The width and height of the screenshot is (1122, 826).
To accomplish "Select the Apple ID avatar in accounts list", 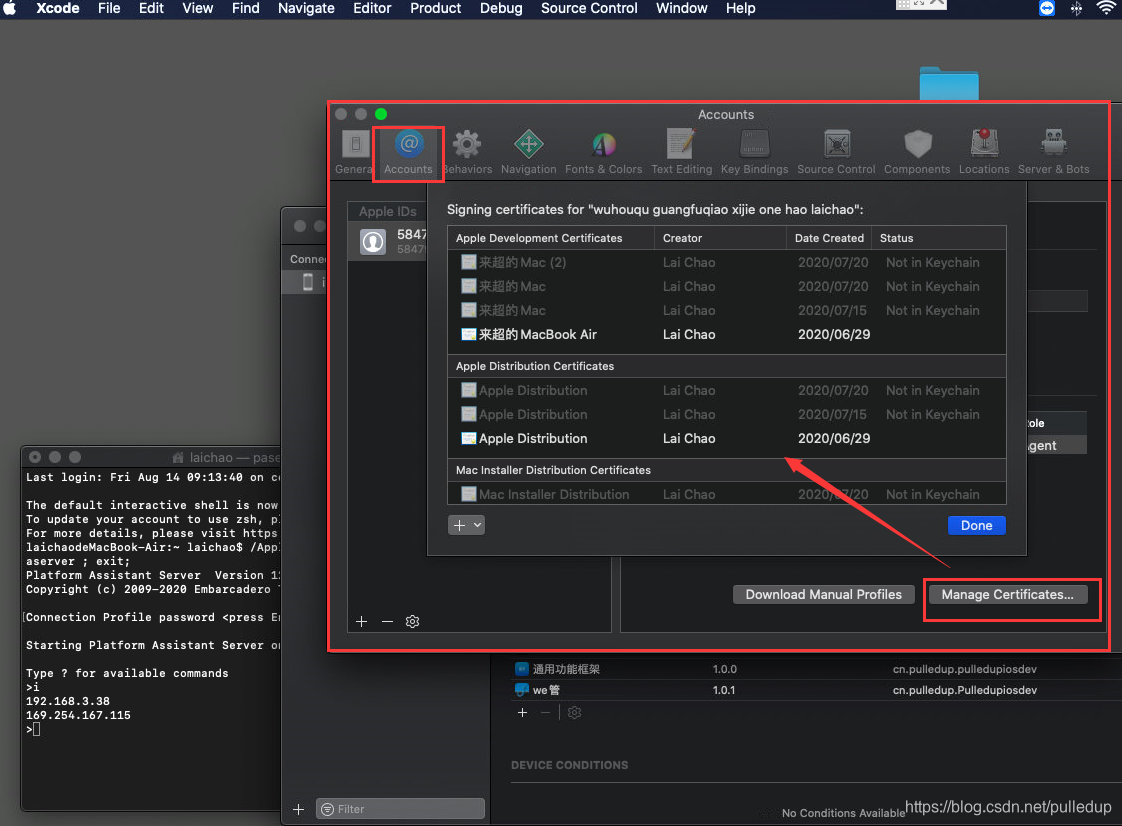I will coord(373,241).
